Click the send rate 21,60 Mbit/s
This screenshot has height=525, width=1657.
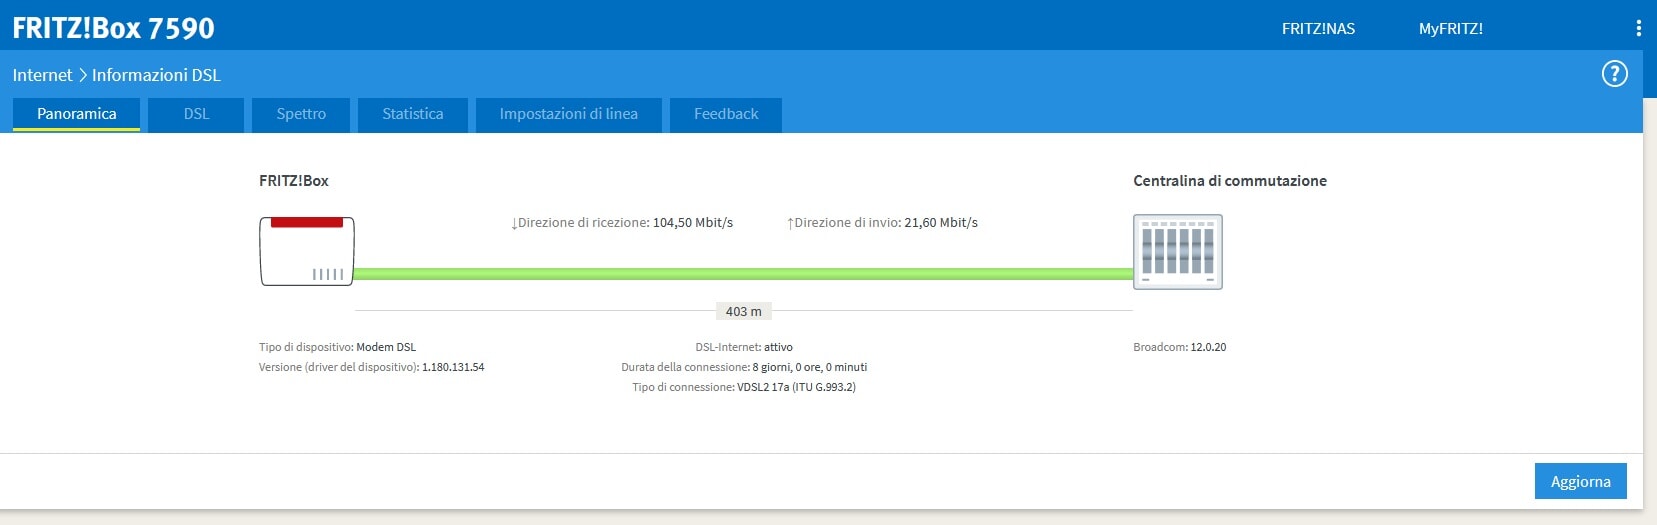tap(941, 223)
